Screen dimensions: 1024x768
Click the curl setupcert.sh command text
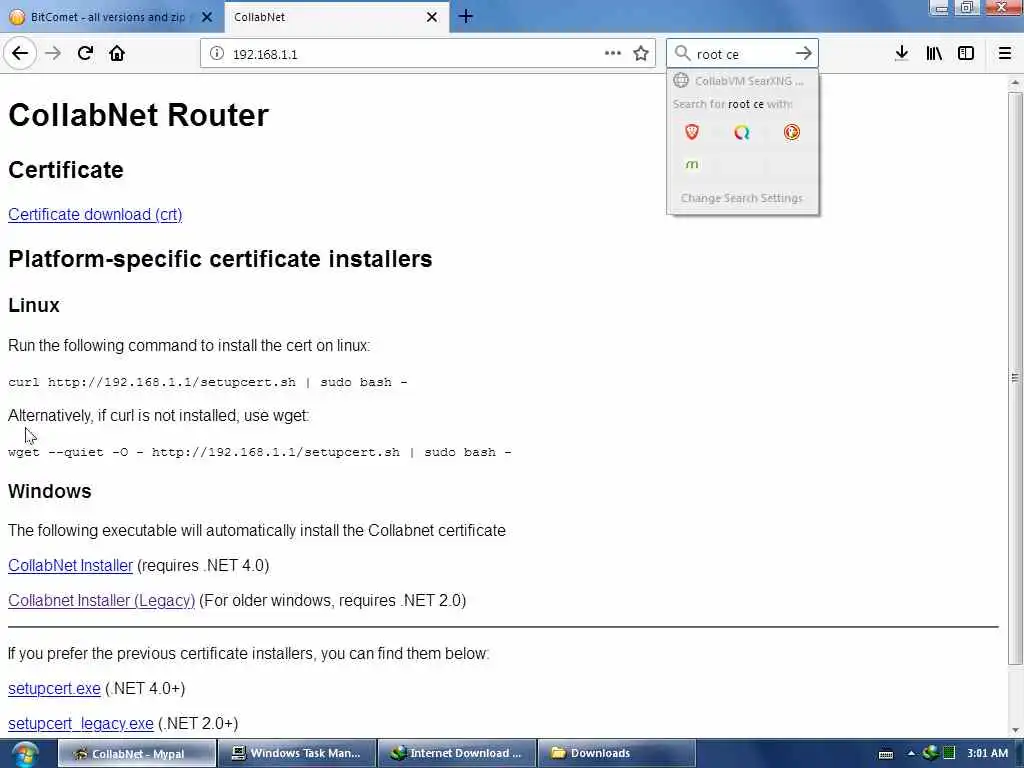point(208,382)
